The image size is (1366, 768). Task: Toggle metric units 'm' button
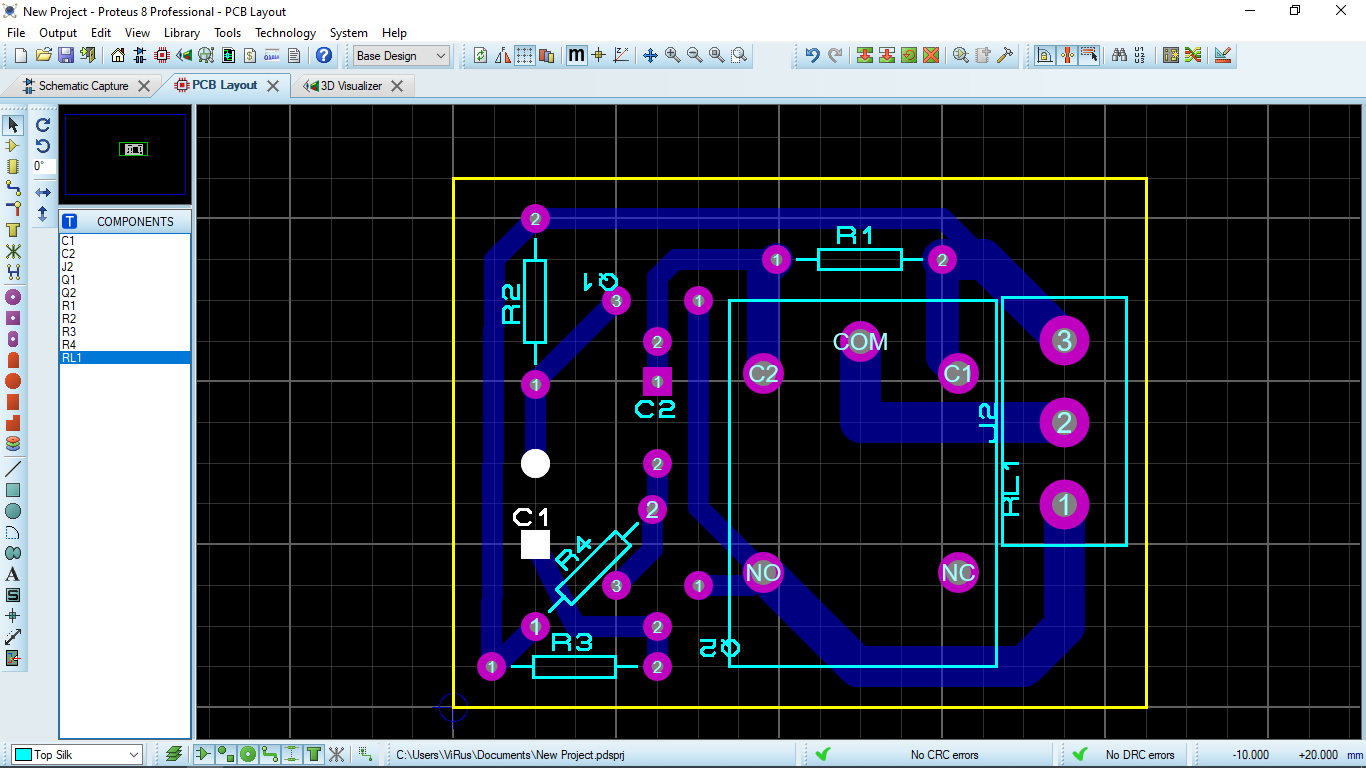(x=576, y=56)
